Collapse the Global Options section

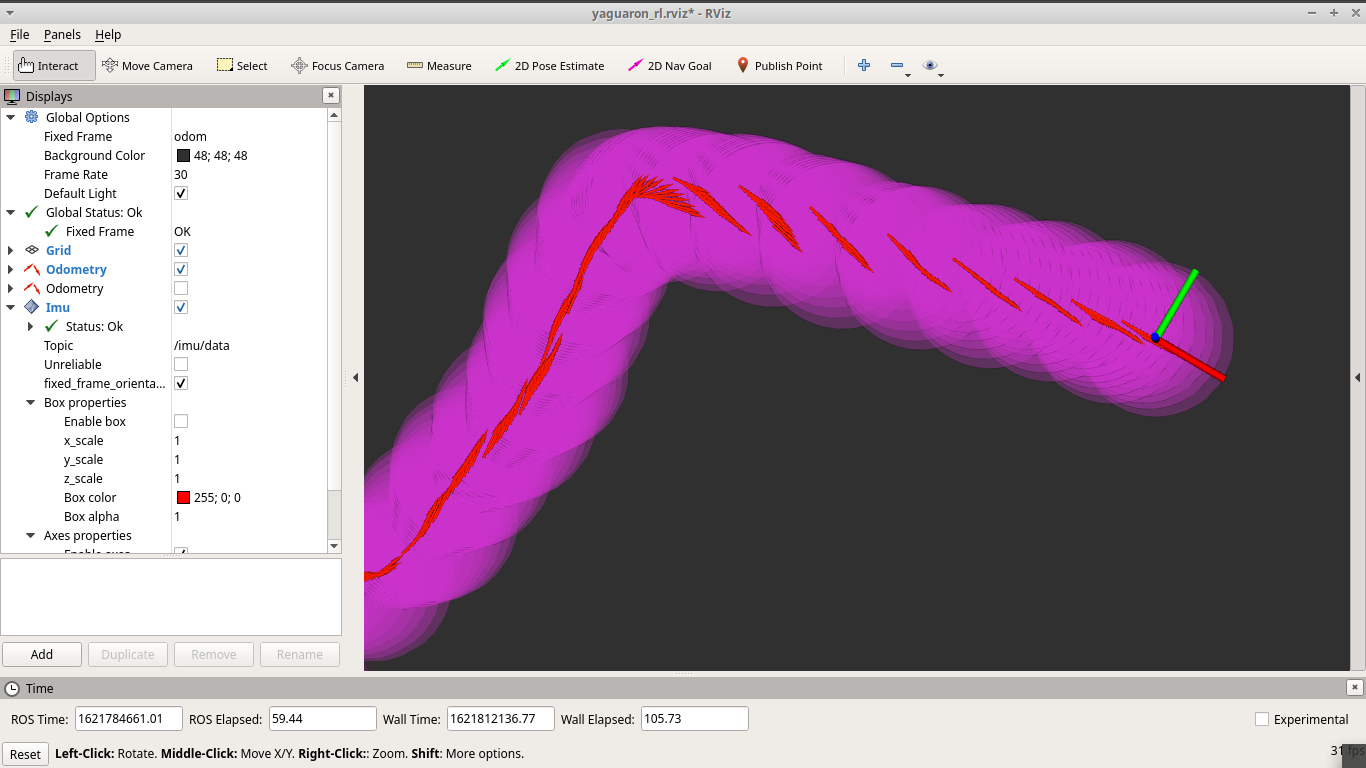(x=11, y=117)
